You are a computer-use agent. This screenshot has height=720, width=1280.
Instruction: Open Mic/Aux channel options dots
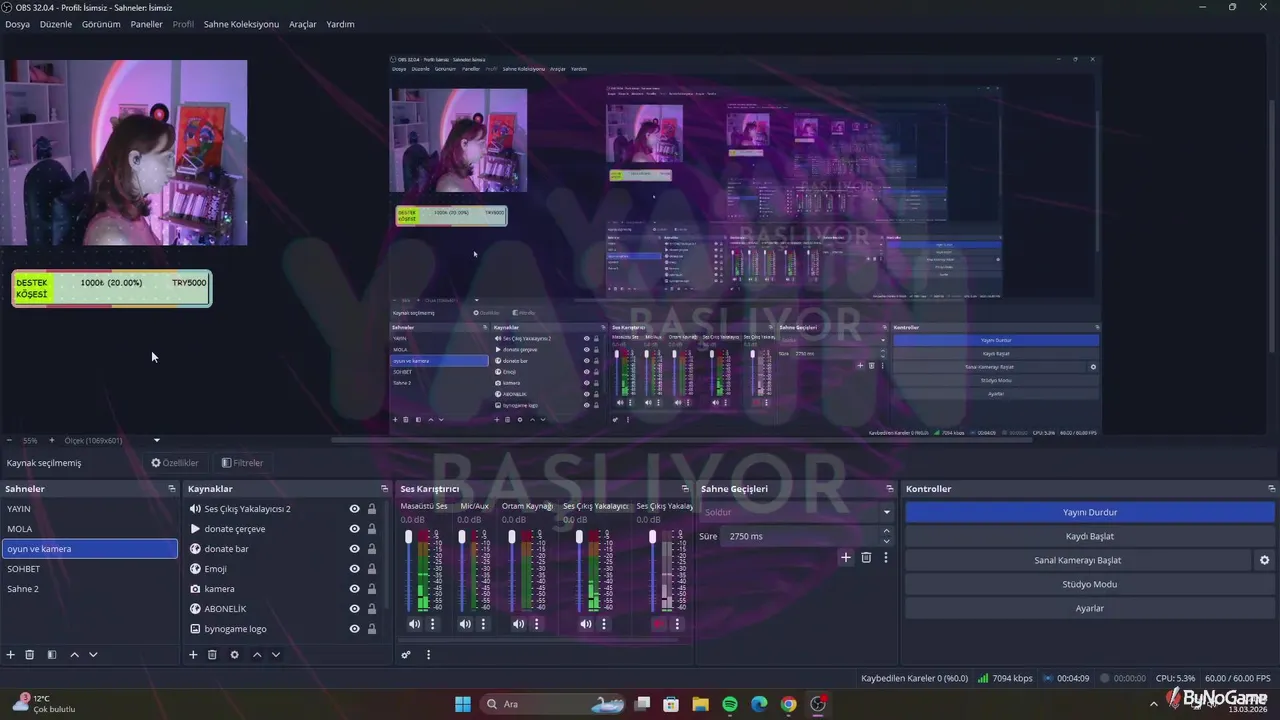click(x=484, y=624)
